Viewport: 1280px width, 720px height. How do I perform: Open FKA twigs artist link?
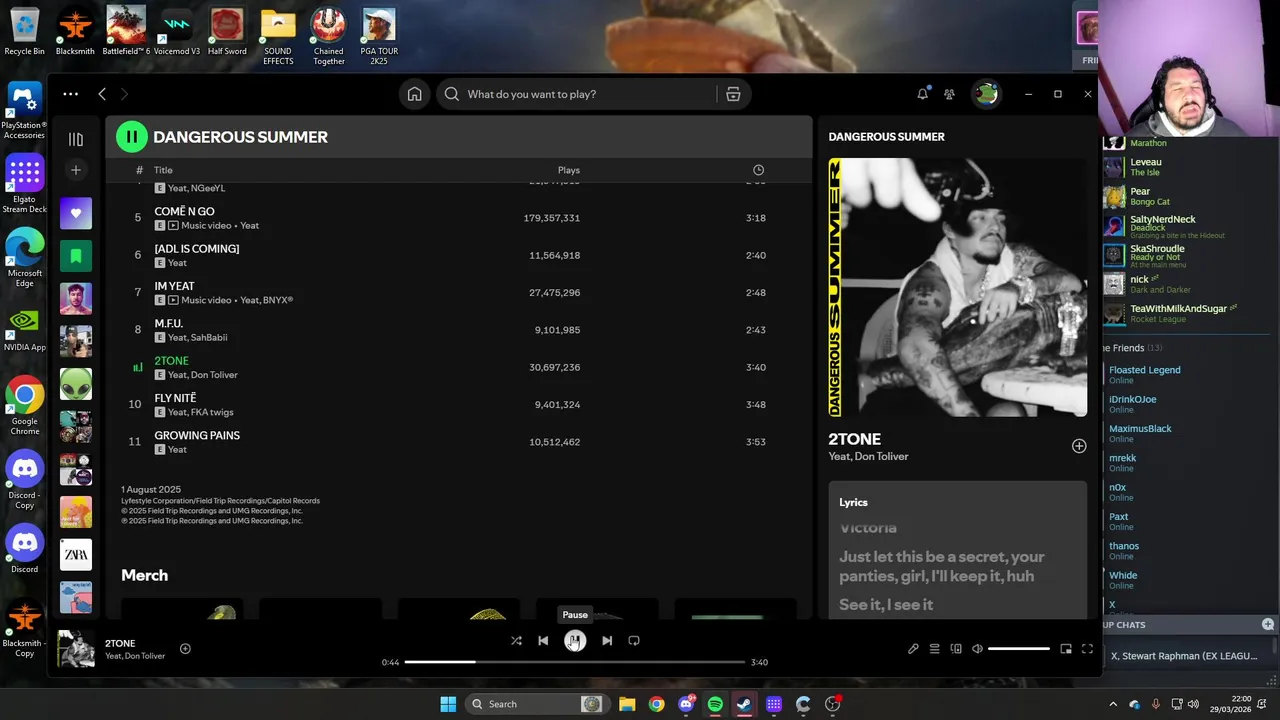click(212, 412)
